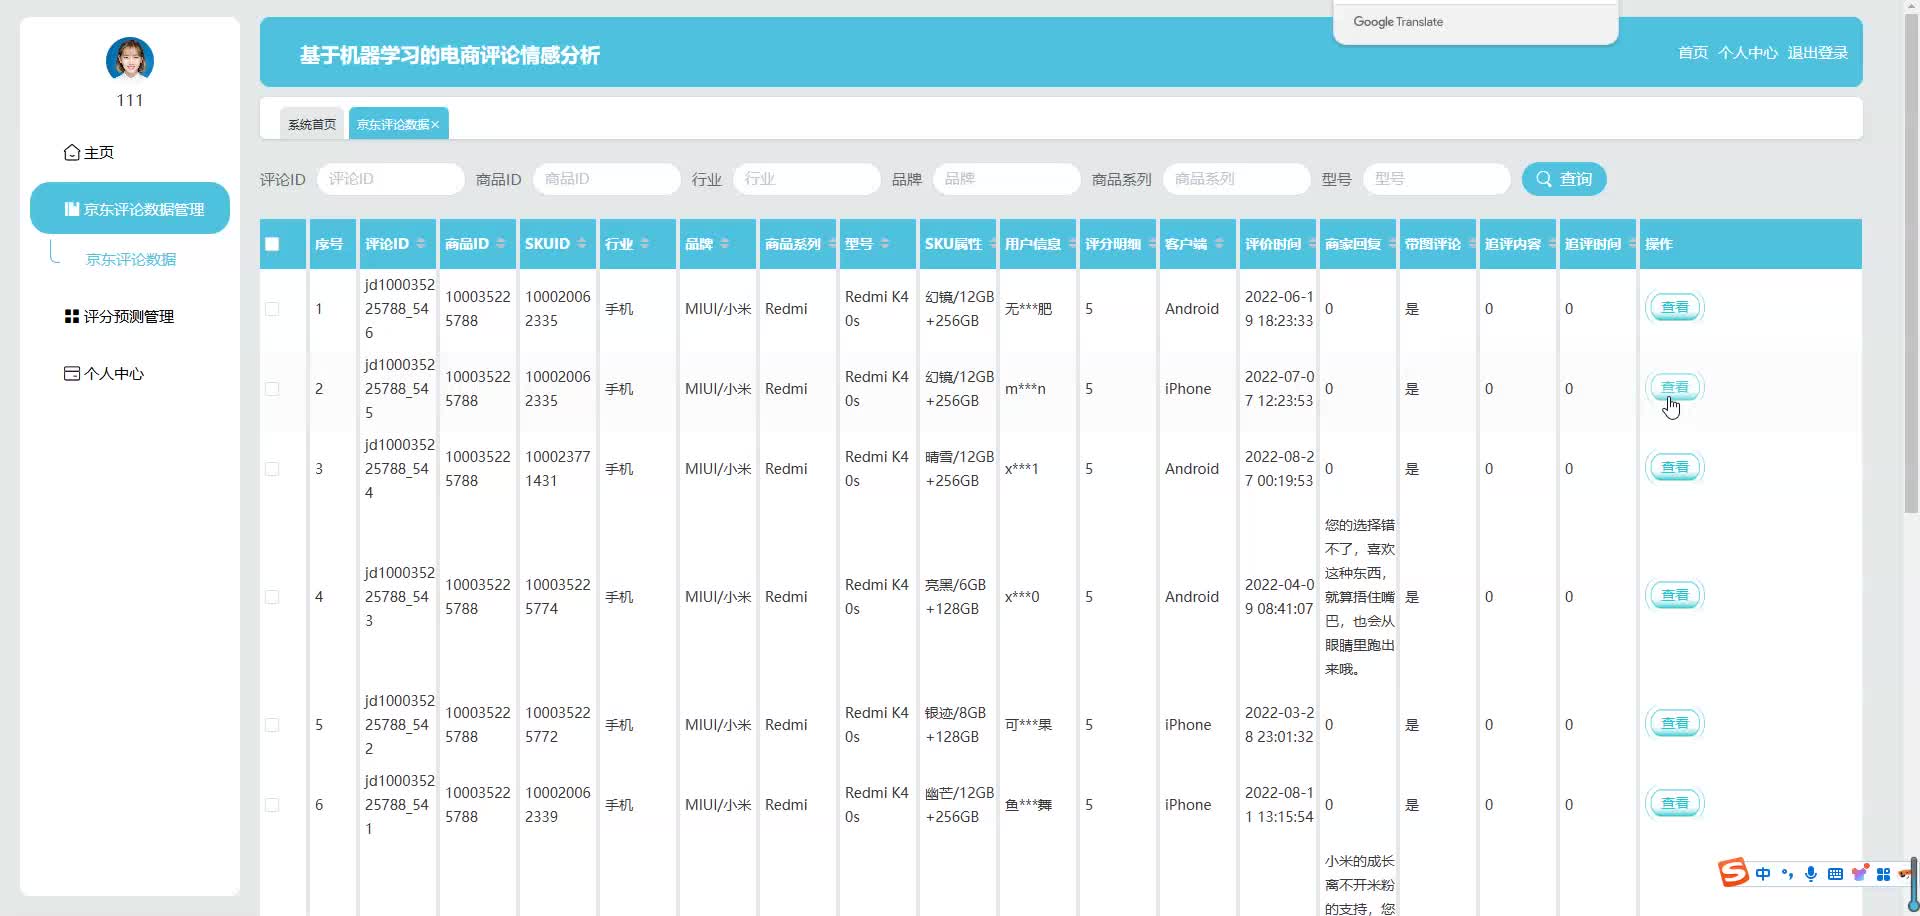Sort the table by 评分明细 column
This screenshot has height=916, width=1920.
1153,244
